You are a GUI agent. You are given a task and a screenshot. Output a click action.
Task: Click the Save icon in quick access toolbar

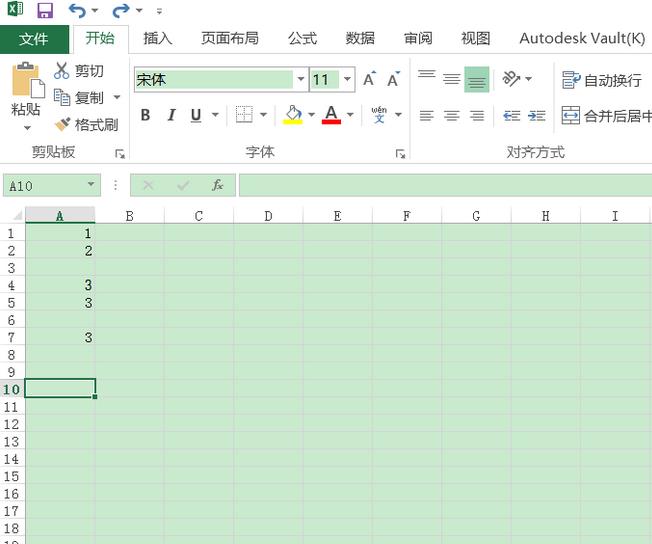point(45,10)
